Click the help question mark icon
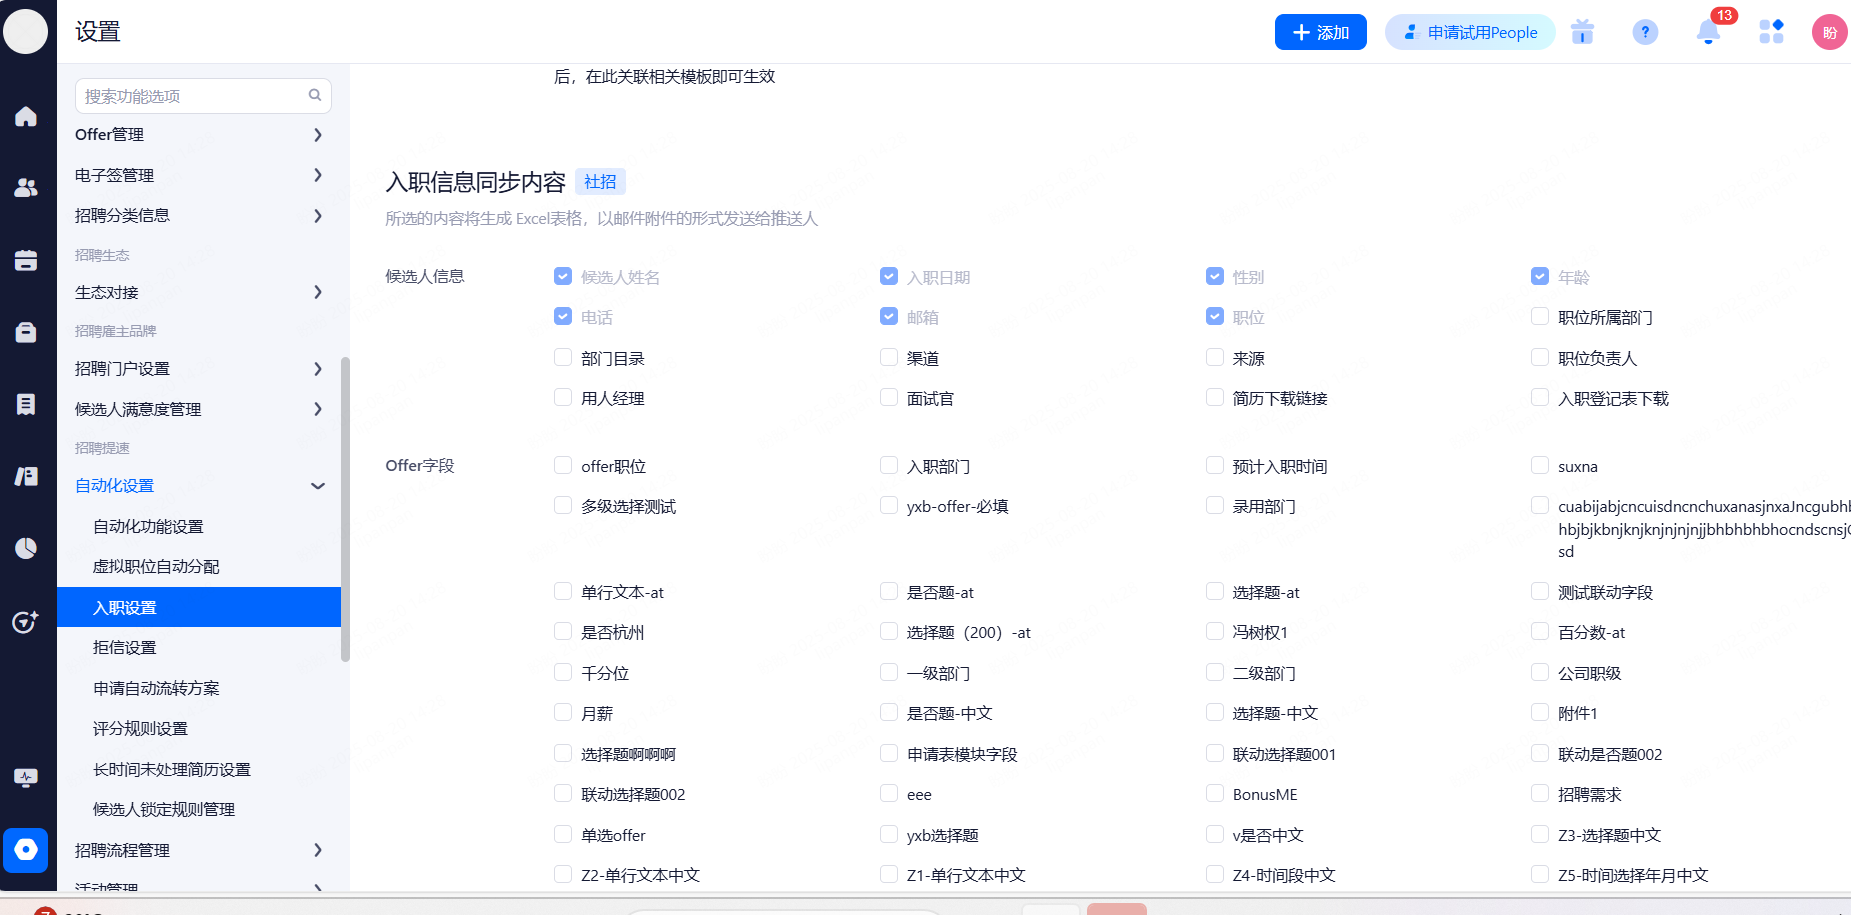Viewport: 1851px width, 915px height. 1645,32
